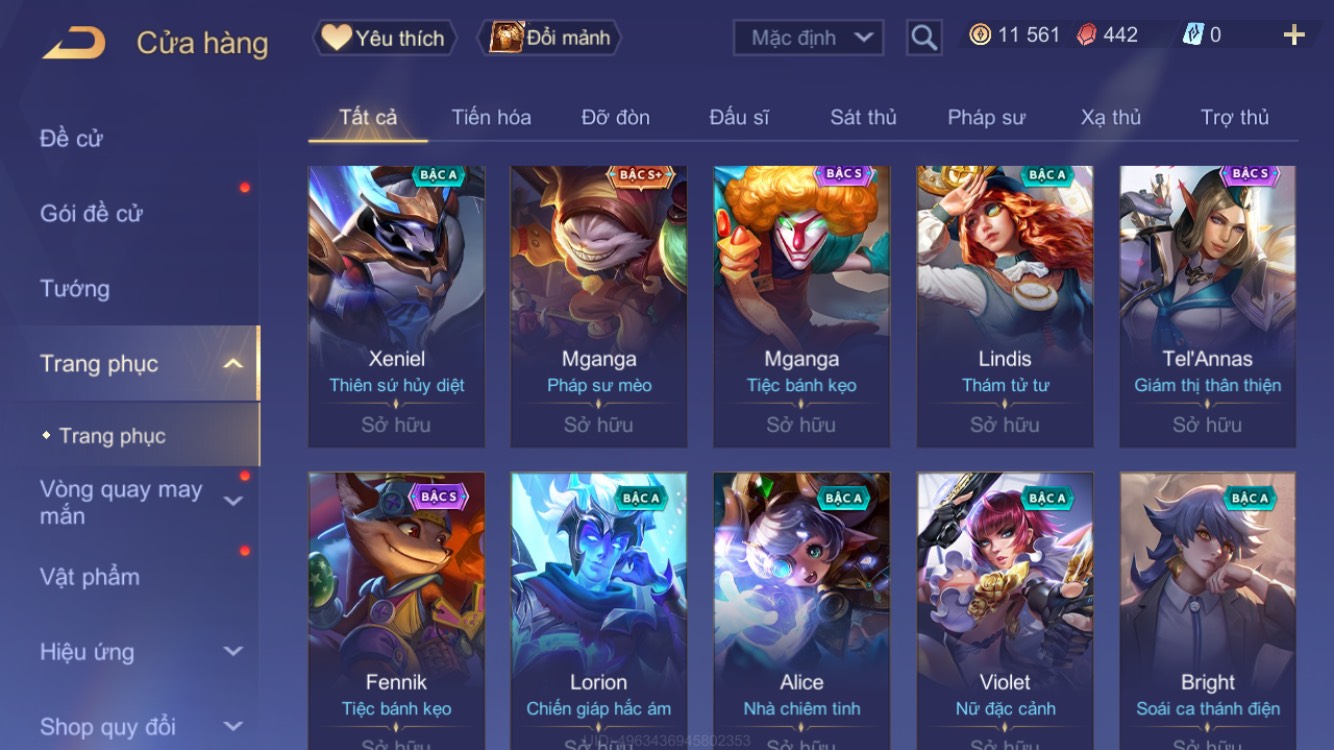Viewport: 1334px width, 750px height.
Task: Open the Mặc định sort dropdown
Action: coord(808,38)
